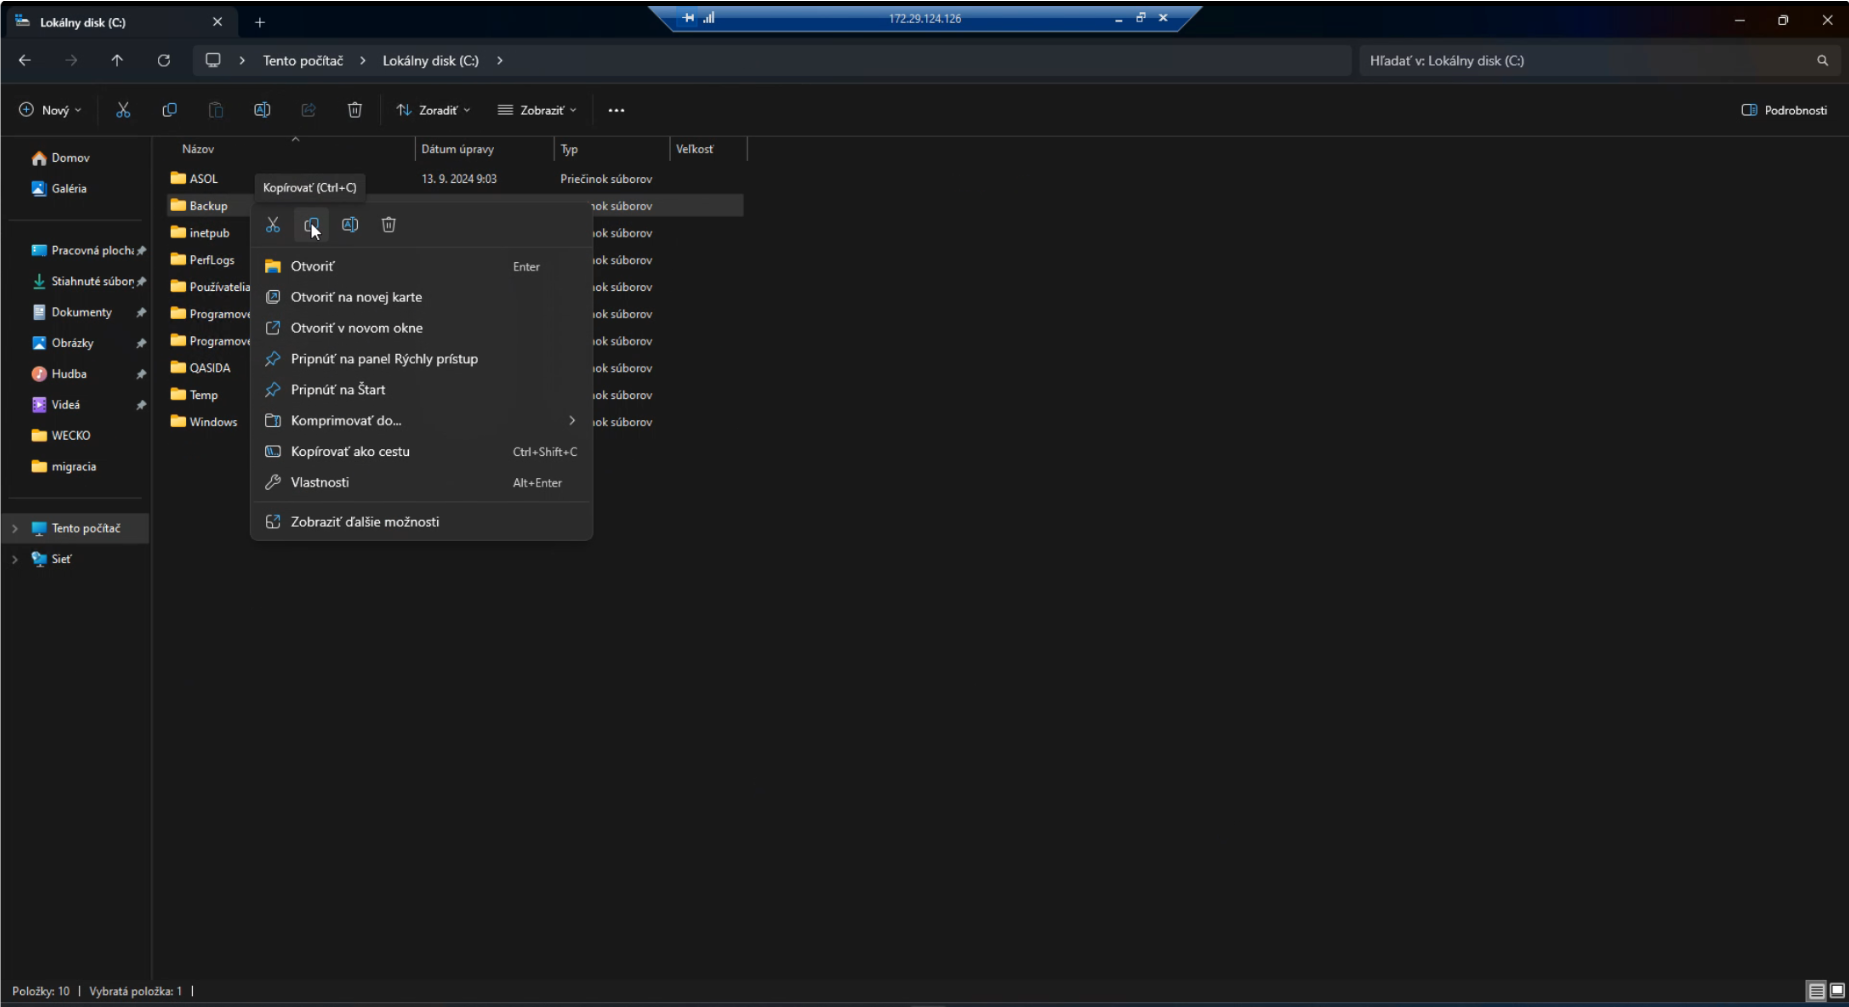
Task: Select the inetpub folder
Action: (x=200, y=233)
